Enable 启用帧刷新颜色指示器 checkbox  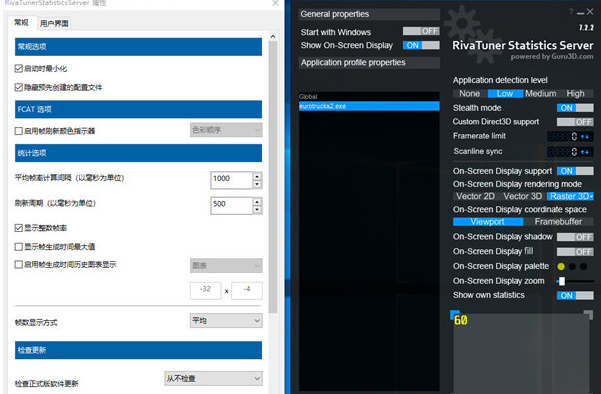(x=18, y=131)
